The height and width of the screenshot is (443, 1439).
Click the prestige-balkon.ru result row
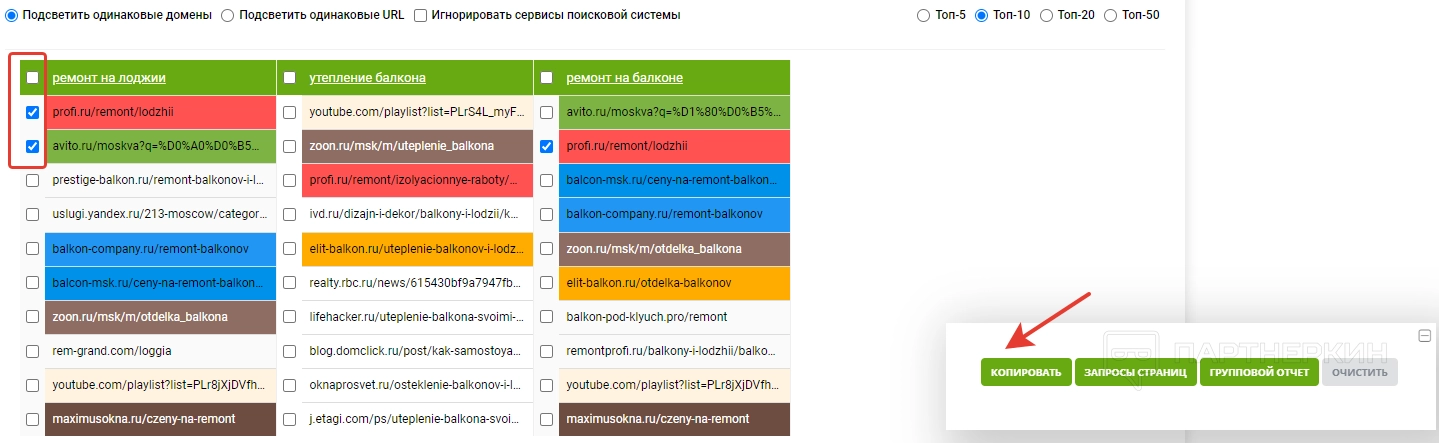tap(158, 180)
